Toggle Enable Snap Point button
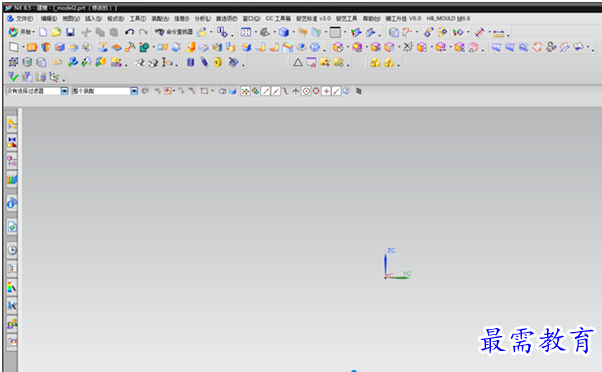 [245, 91]
